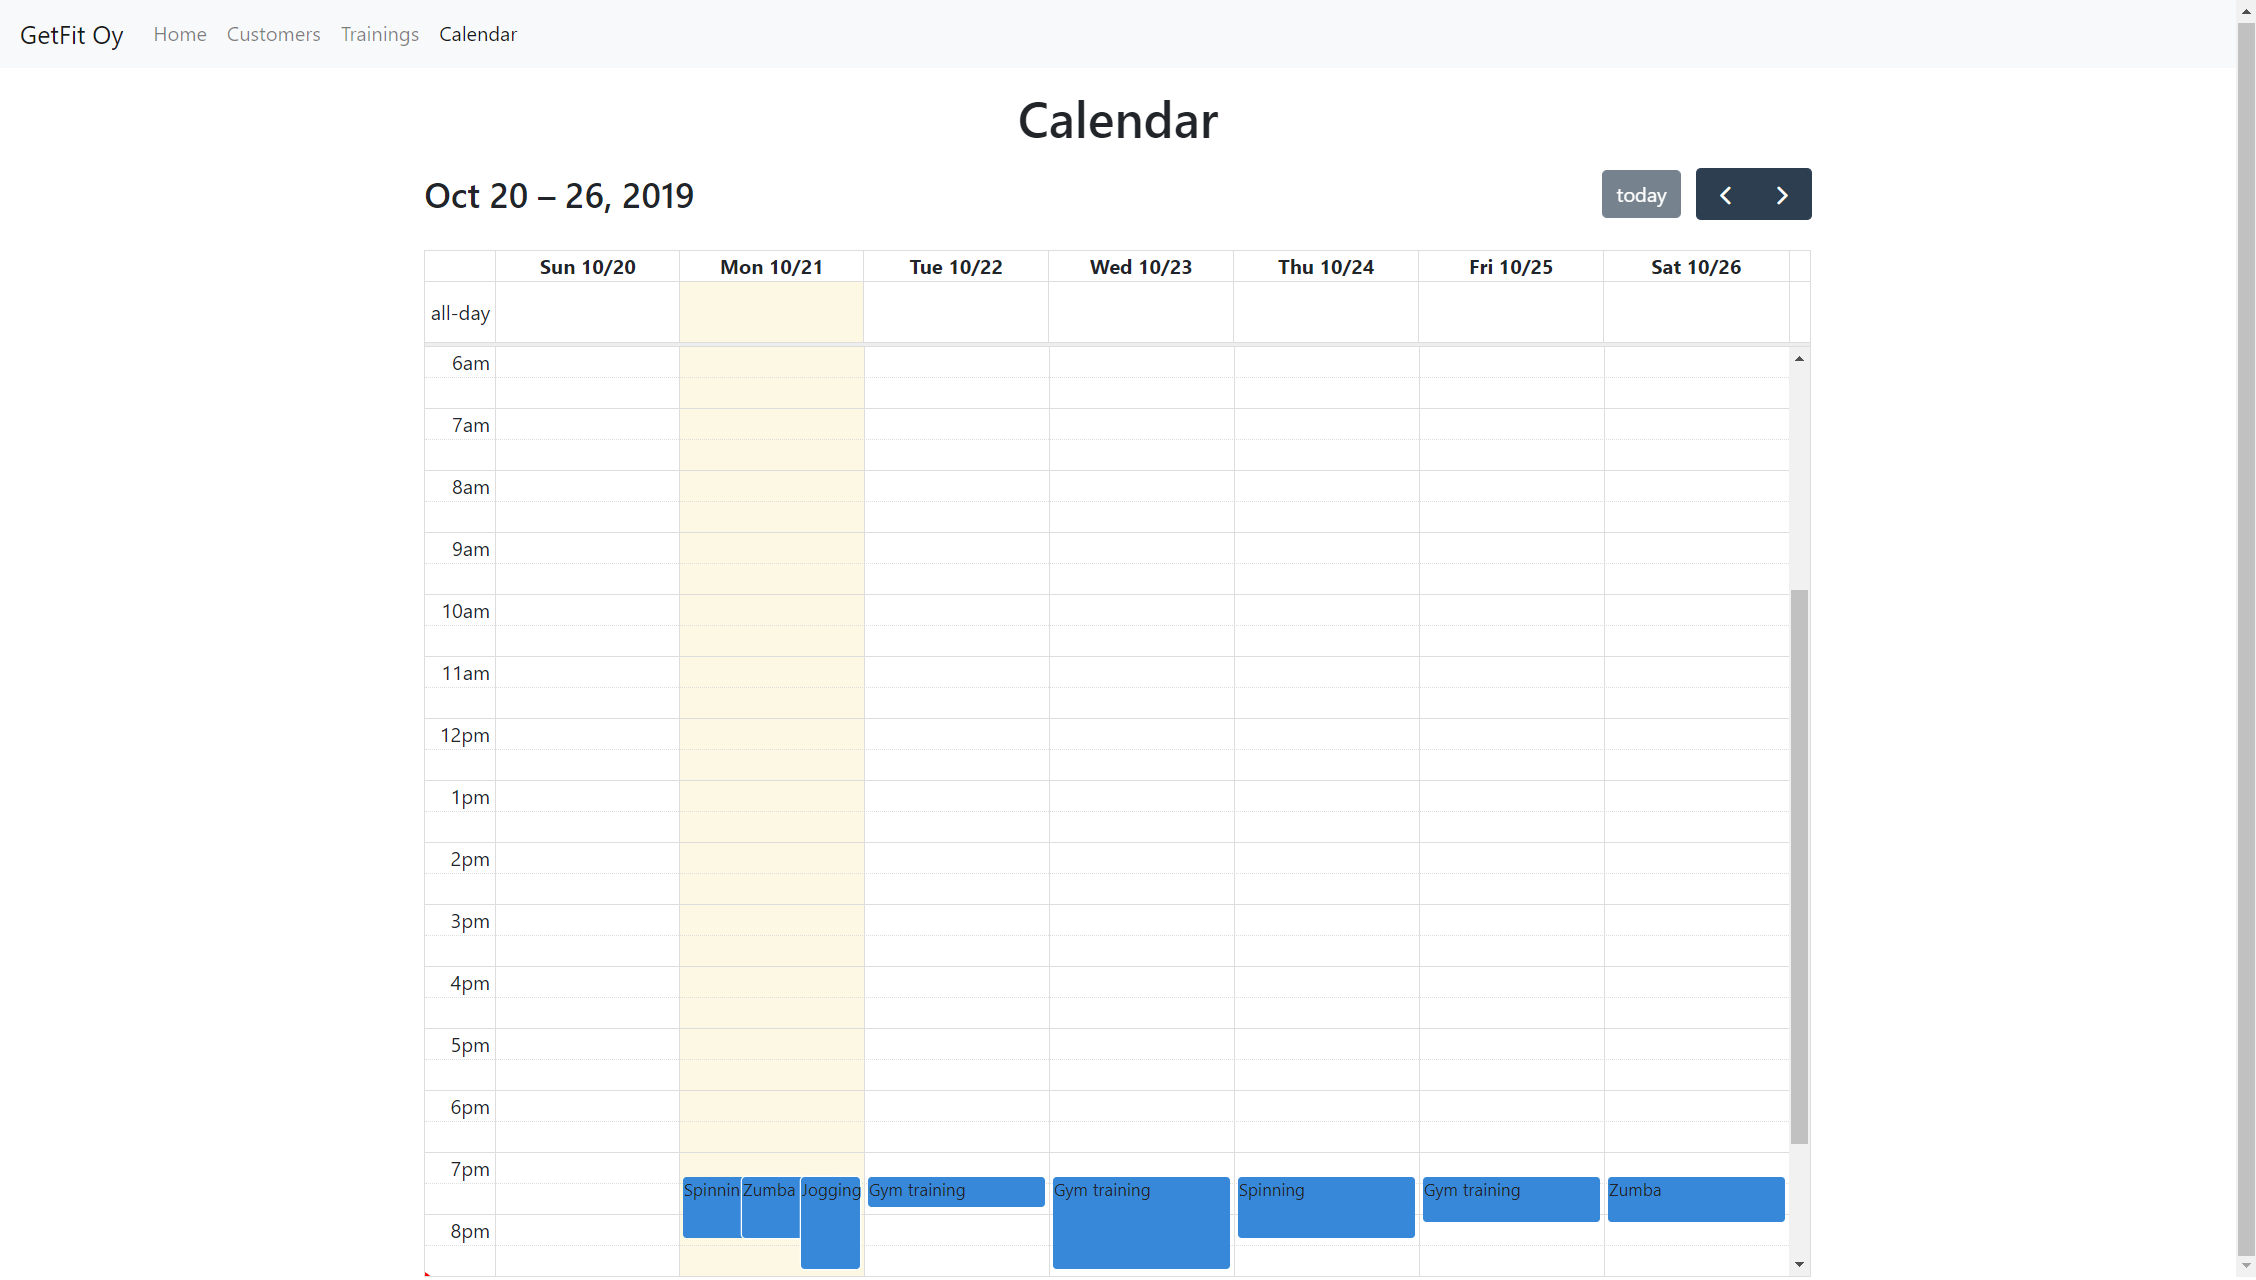Open Monday's Zumba event
The image size is (2256, 1280).
point(769,1207)
